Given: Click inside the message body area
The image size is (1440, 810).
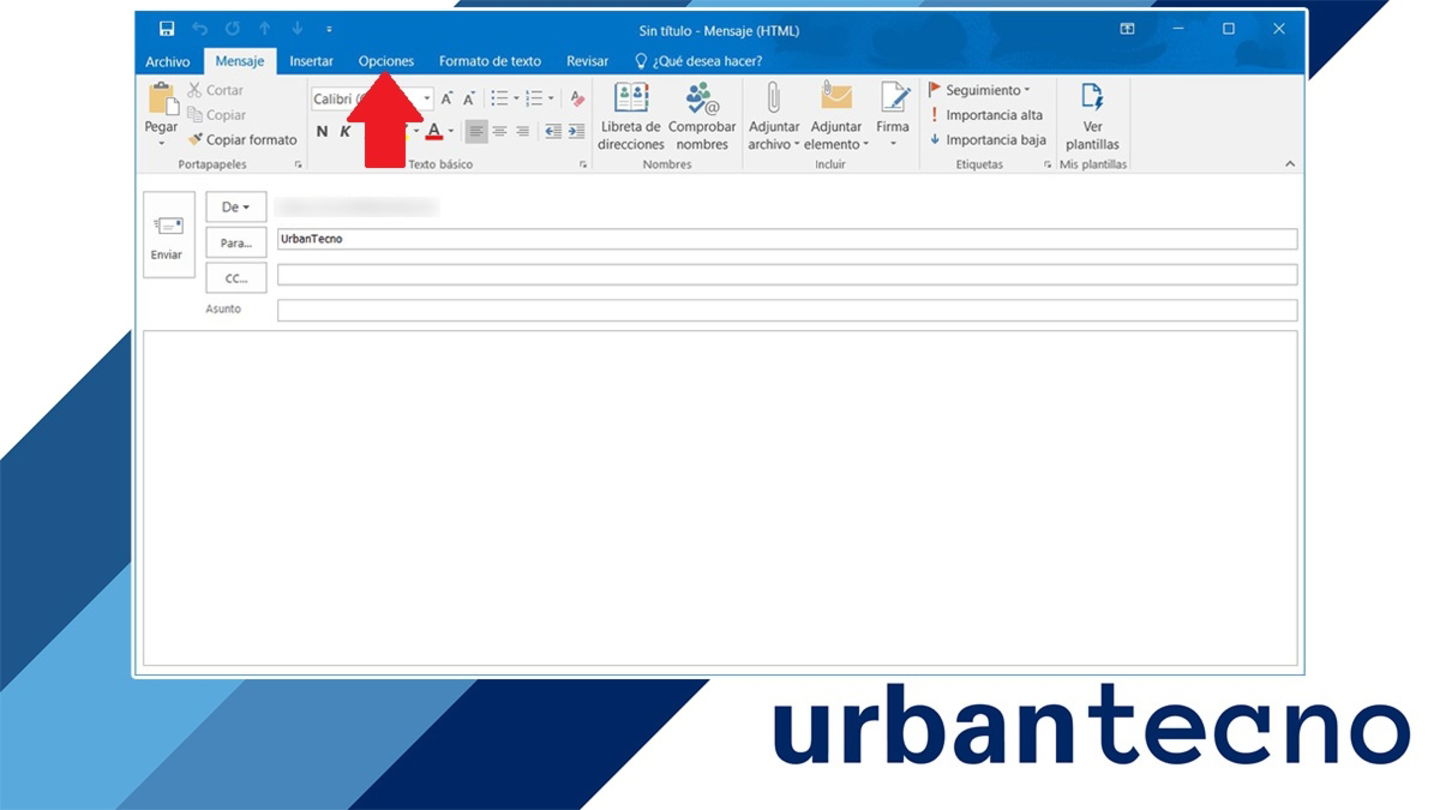Looking at the screenshot, I should click(x=720, y=498).
